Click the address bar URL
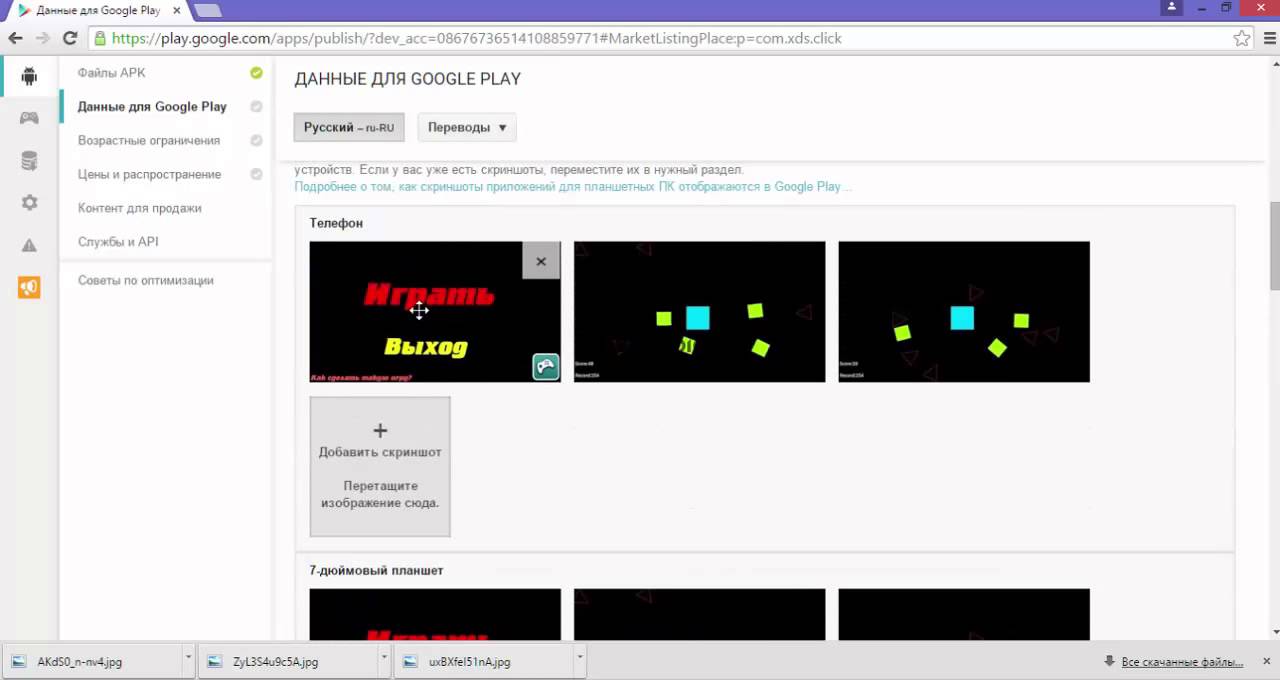1280x680 pixels. tap(476, 38)
